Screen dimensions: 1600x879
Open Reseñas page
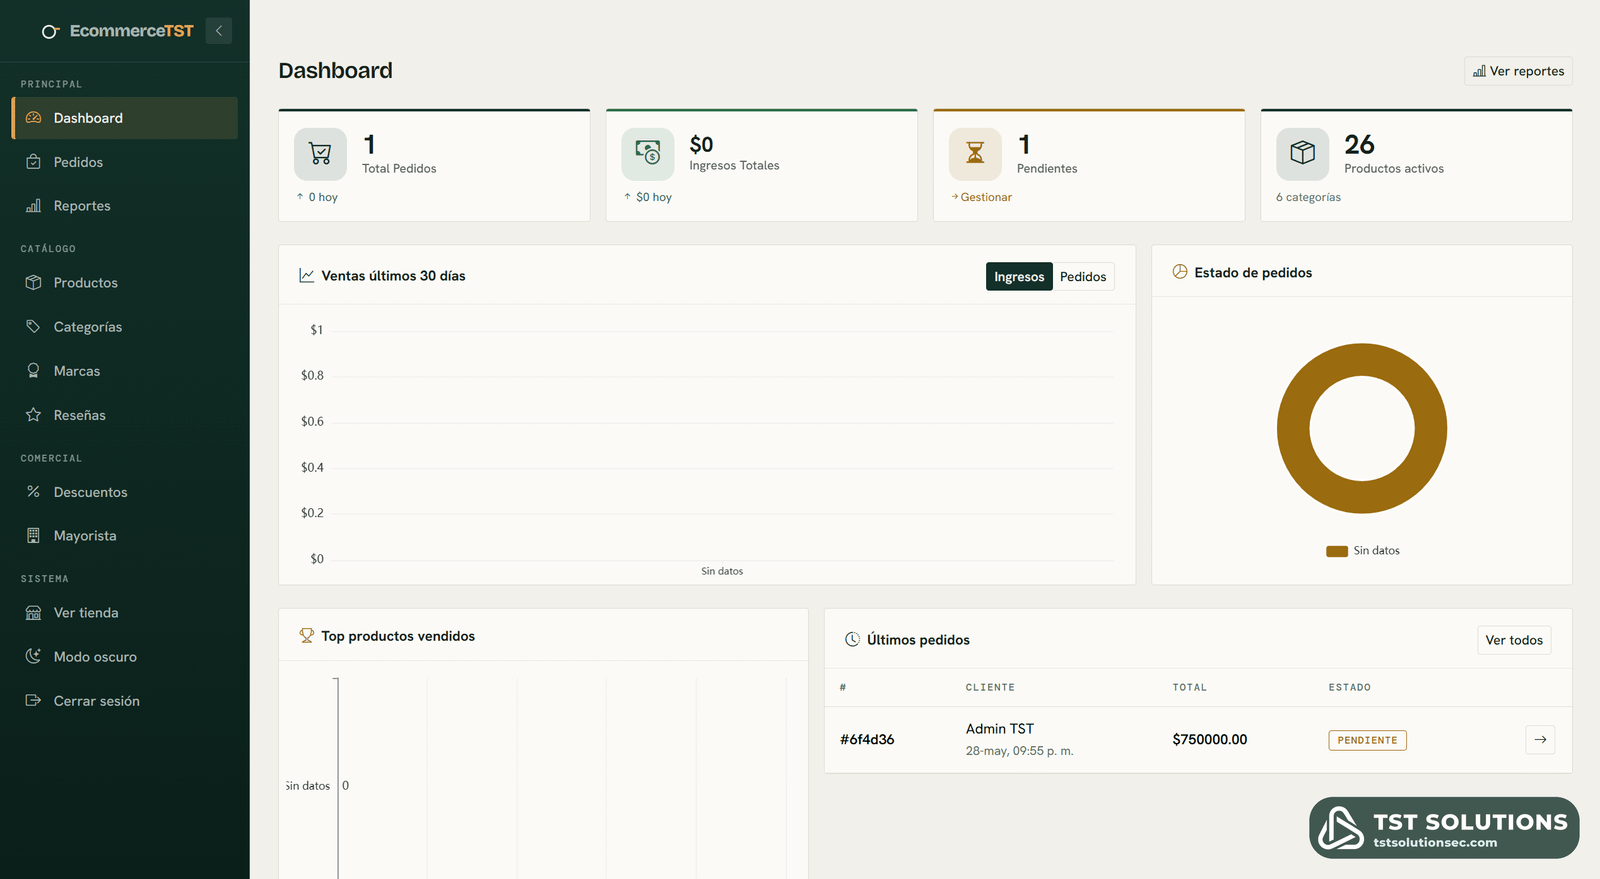pyautogui.click(x=125, y=415)
